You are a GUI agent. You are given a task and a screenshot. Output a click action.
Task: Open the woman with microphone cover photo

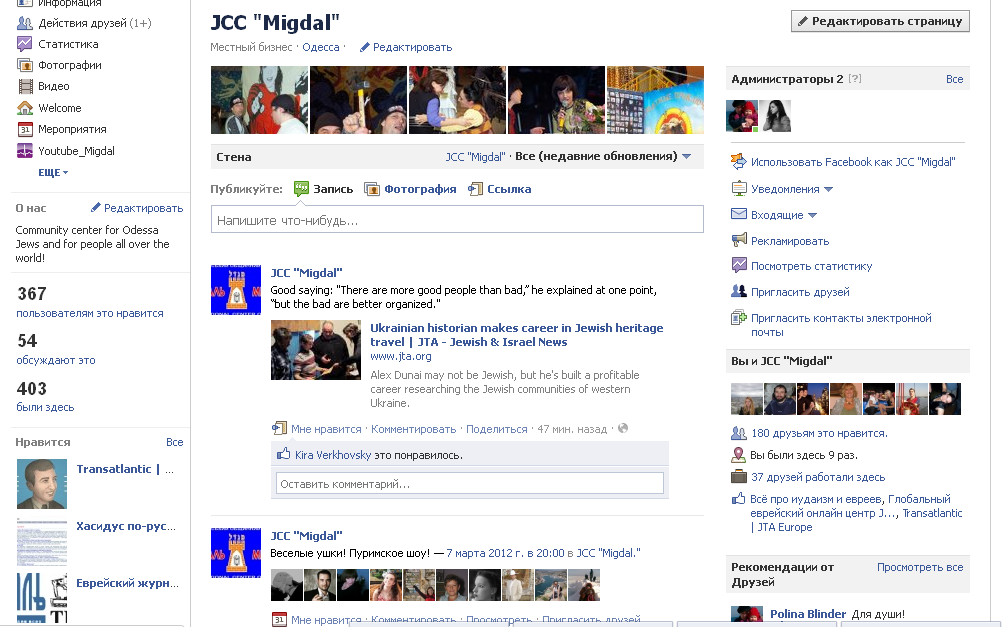point(557,100)
